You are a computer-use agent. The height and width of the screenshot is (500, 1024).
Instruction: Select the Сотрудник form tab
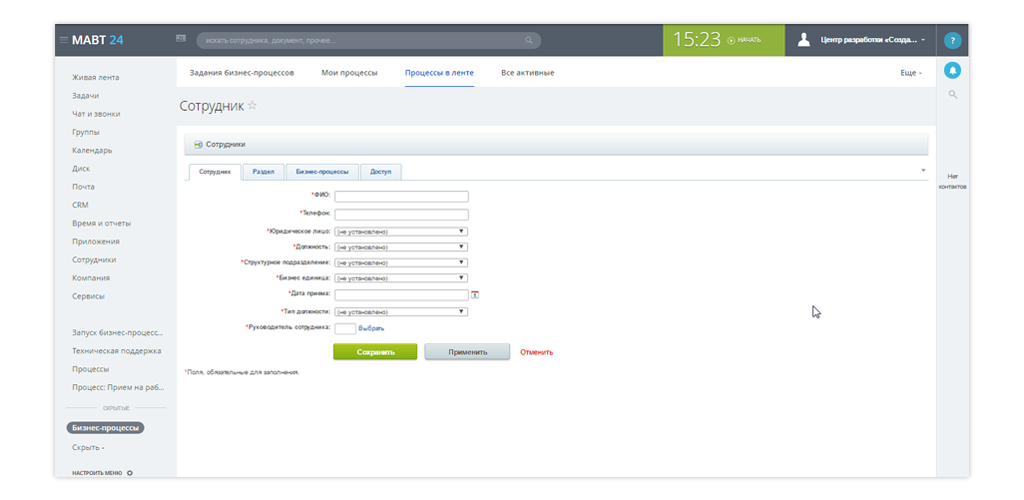(215, 172)
